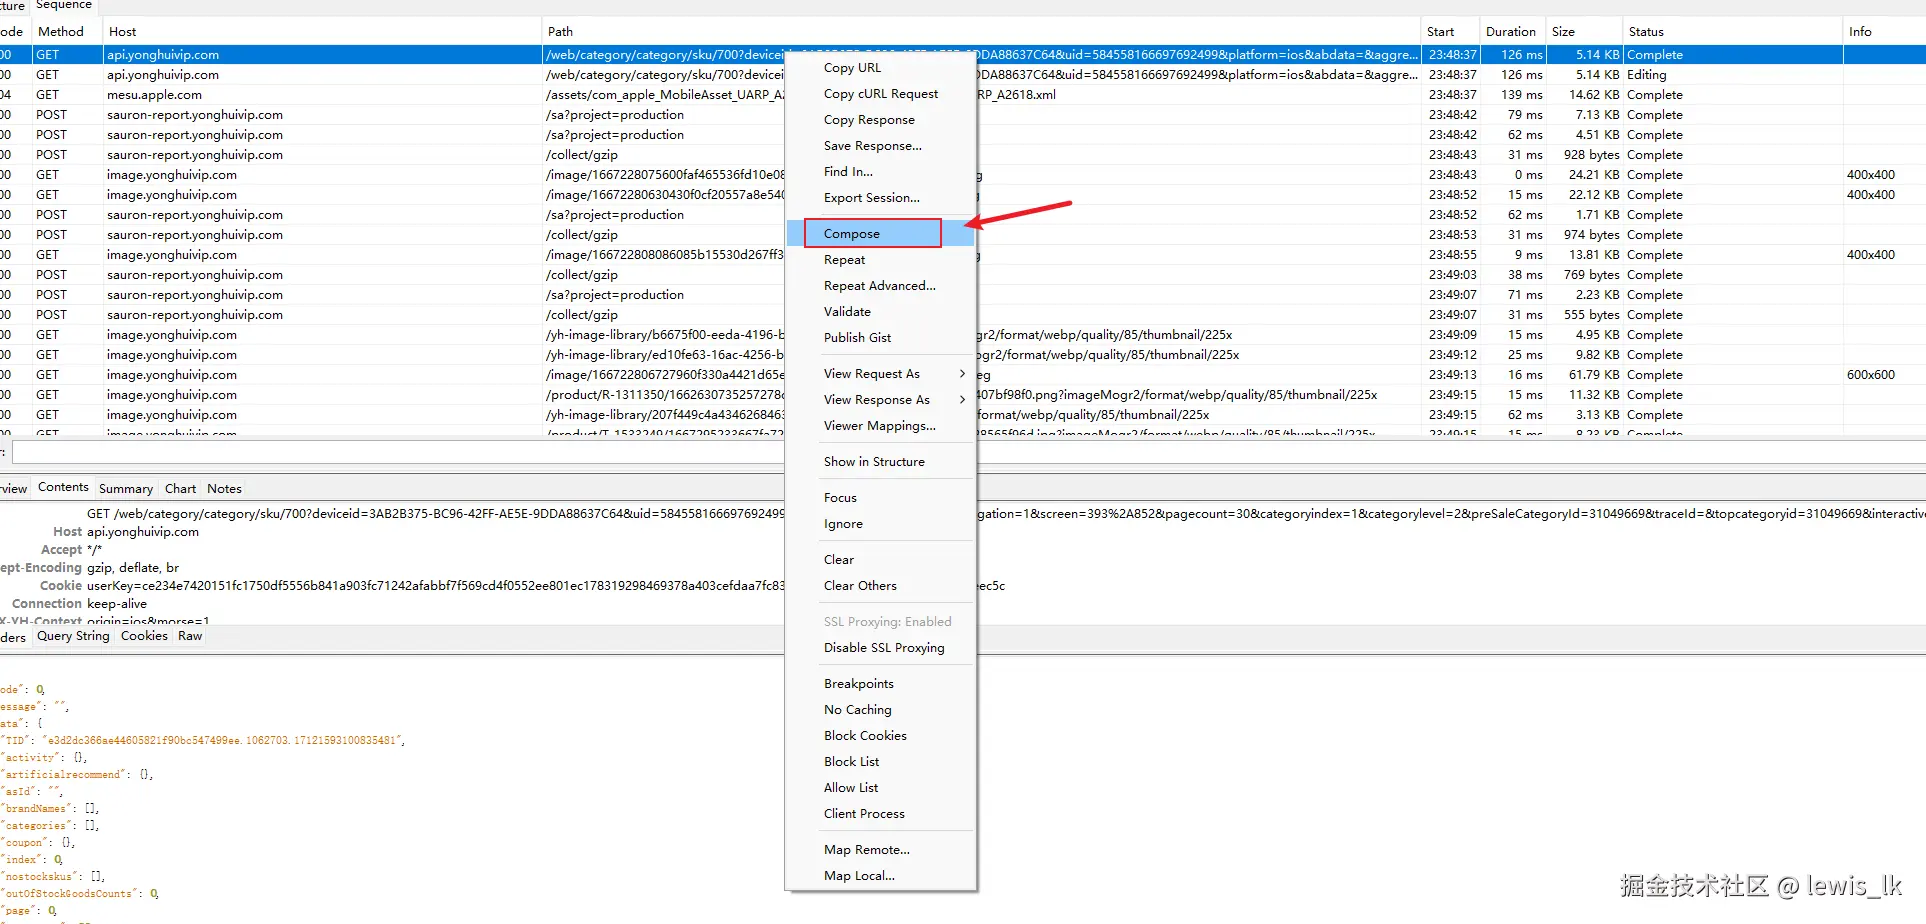Click the "outOfStockGoodsCounts" JSON line
Screen dimensions: 1926x924
click(80, 894)
